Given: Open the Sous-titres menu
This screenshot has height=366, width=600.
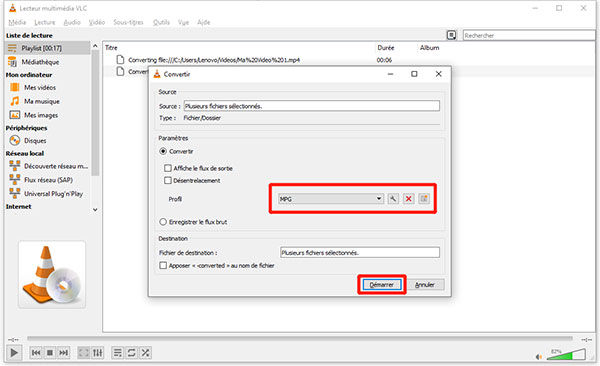Looking at the screenshot, I should (128, 22).
